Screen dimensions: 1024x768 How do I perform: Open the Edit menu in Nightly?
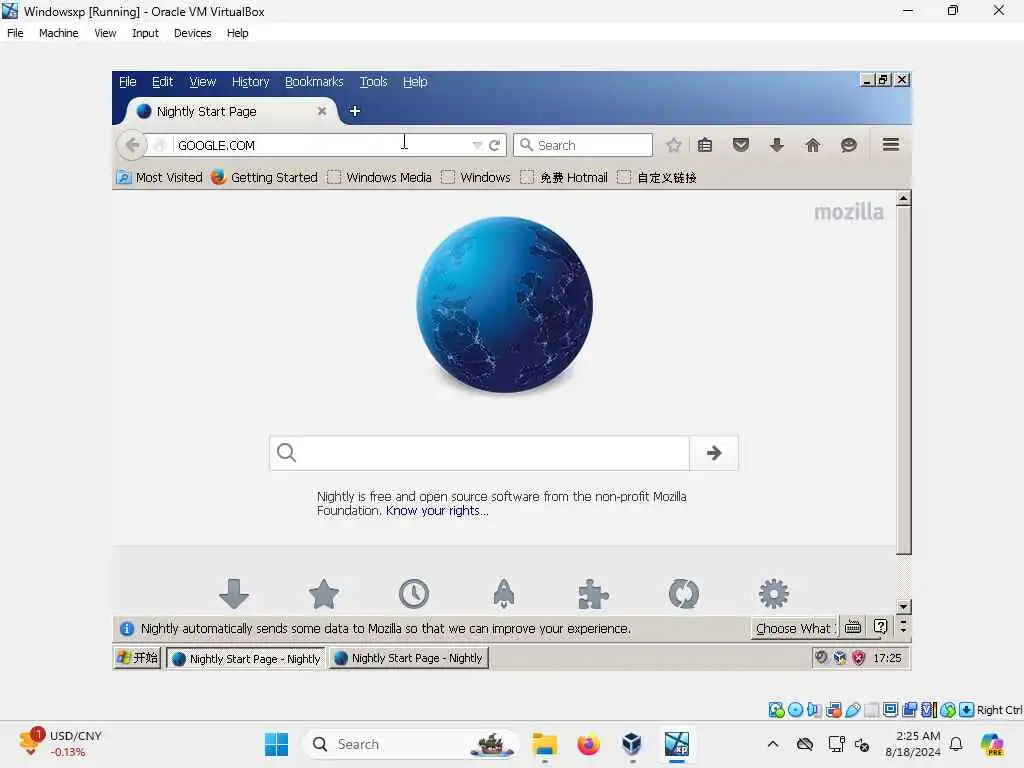162,82
